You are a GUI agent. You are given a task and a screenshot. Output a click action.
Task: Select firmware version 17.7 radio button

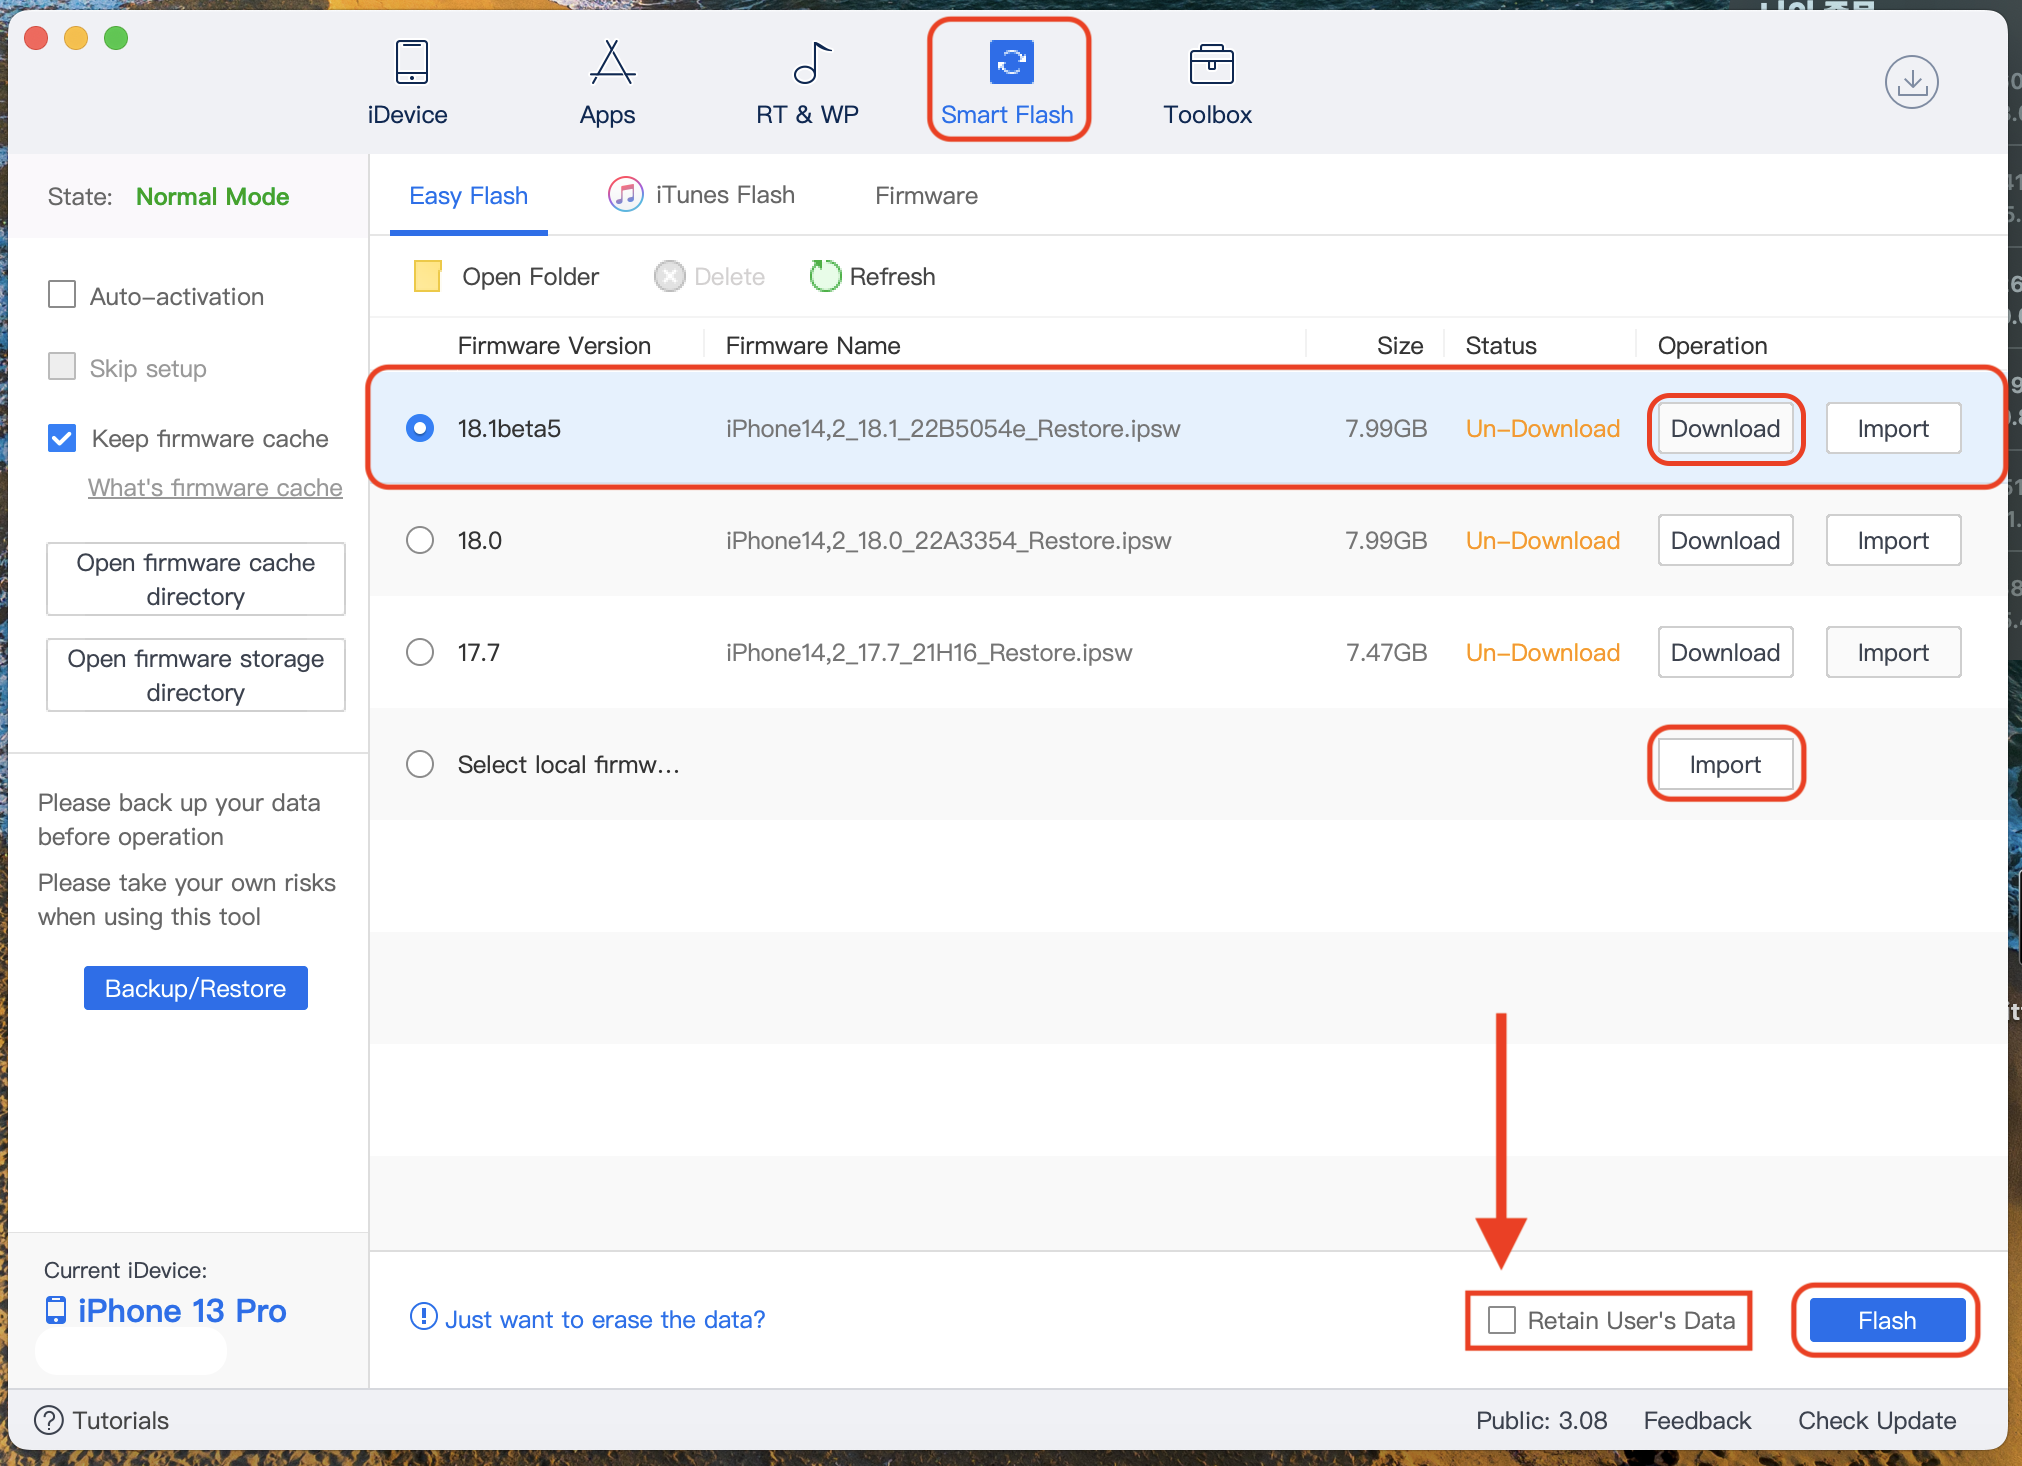(x=420, y=652)
